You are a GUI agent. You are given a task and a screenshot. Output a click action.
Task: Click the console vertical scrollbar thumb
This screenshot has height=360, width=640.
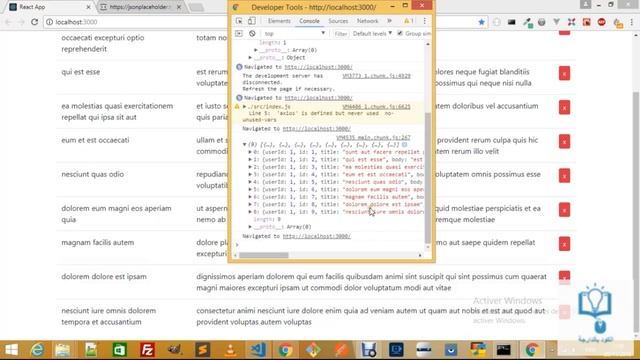[x=428, y=178]
